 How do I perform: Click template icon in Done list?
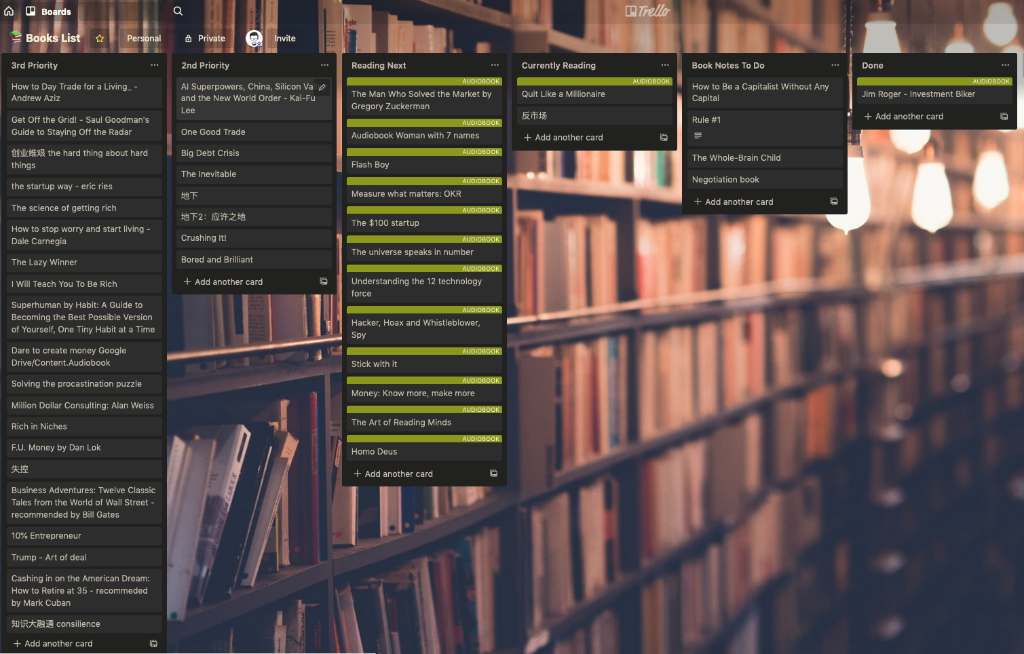tap(1004, 117)
